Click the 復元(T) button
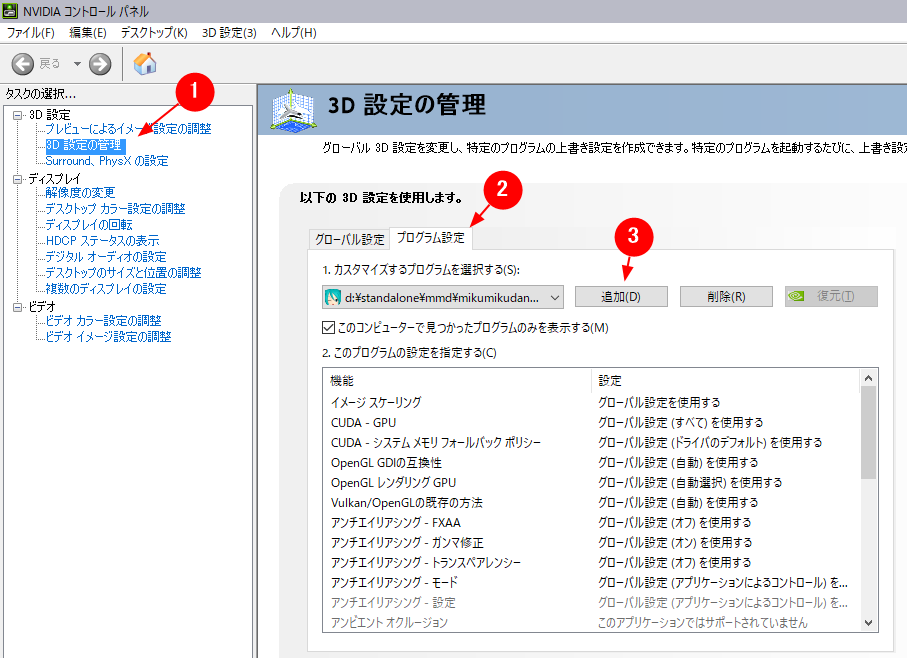The height and width of the screenshot is (658, 907). click(x=831, y=297)
